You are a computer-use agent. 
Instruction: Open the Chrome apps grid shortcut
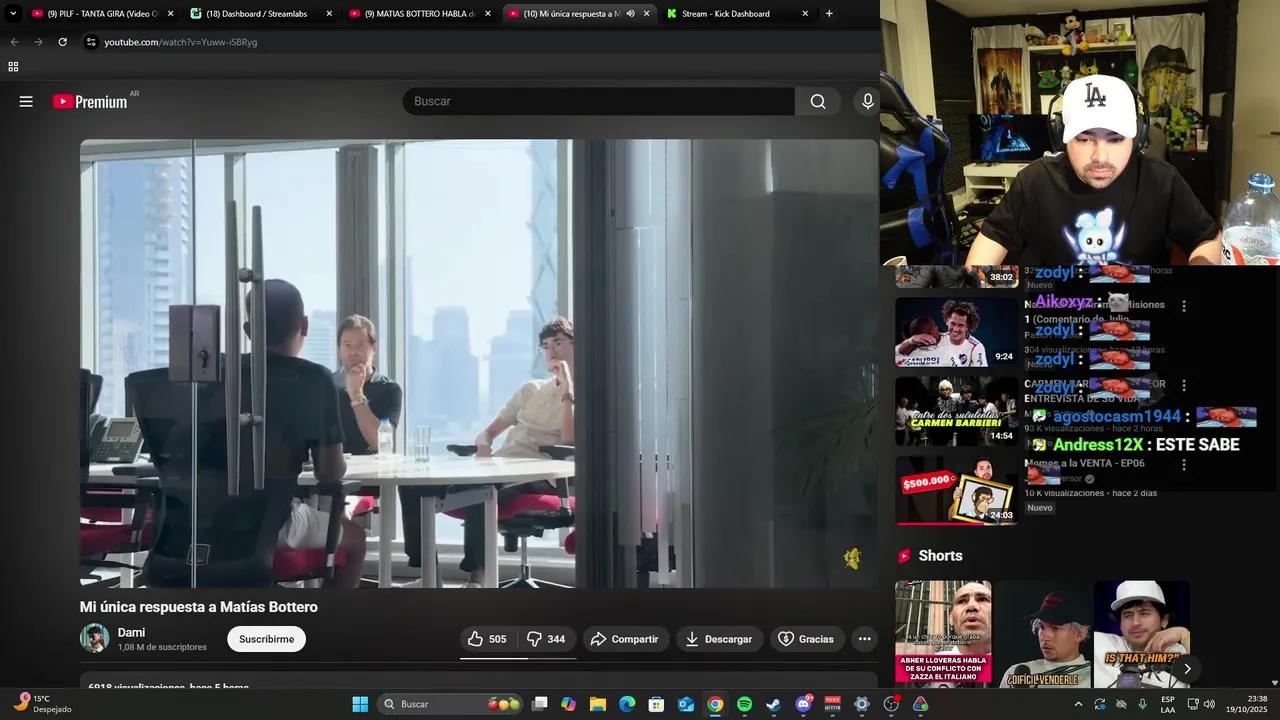(x=13, y=67)
